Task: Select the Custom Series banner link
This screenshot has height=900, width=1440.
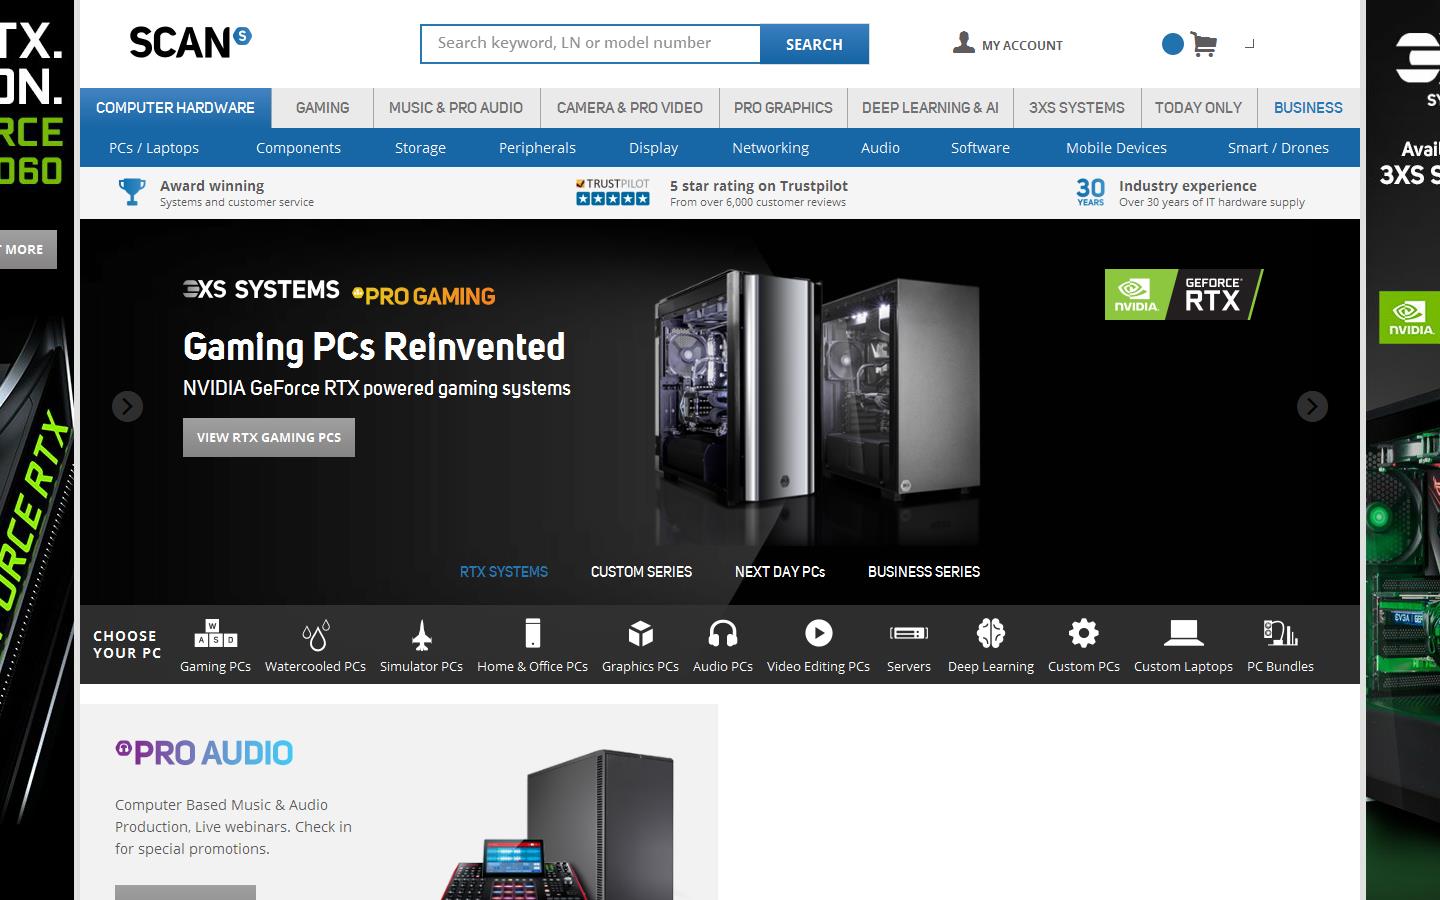Action: pos(641,572)
